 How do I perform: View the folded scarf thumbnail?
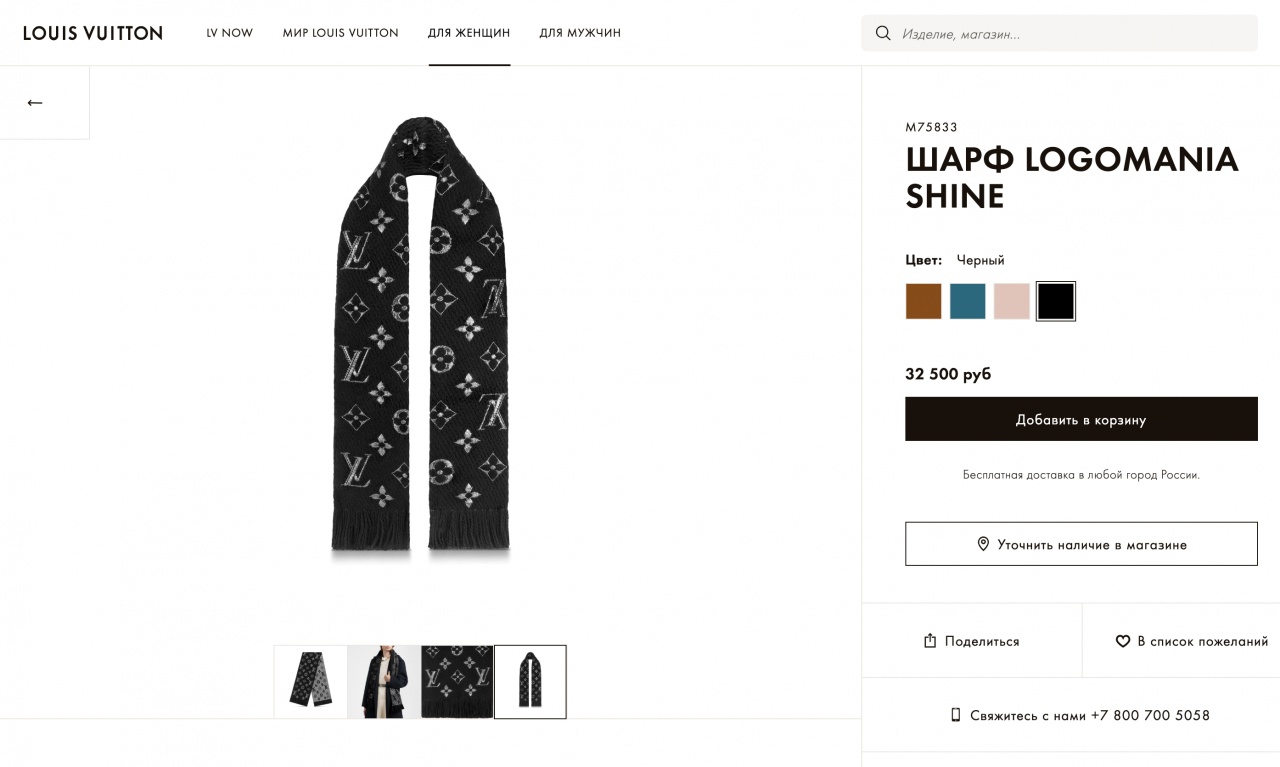click(311, 681)
